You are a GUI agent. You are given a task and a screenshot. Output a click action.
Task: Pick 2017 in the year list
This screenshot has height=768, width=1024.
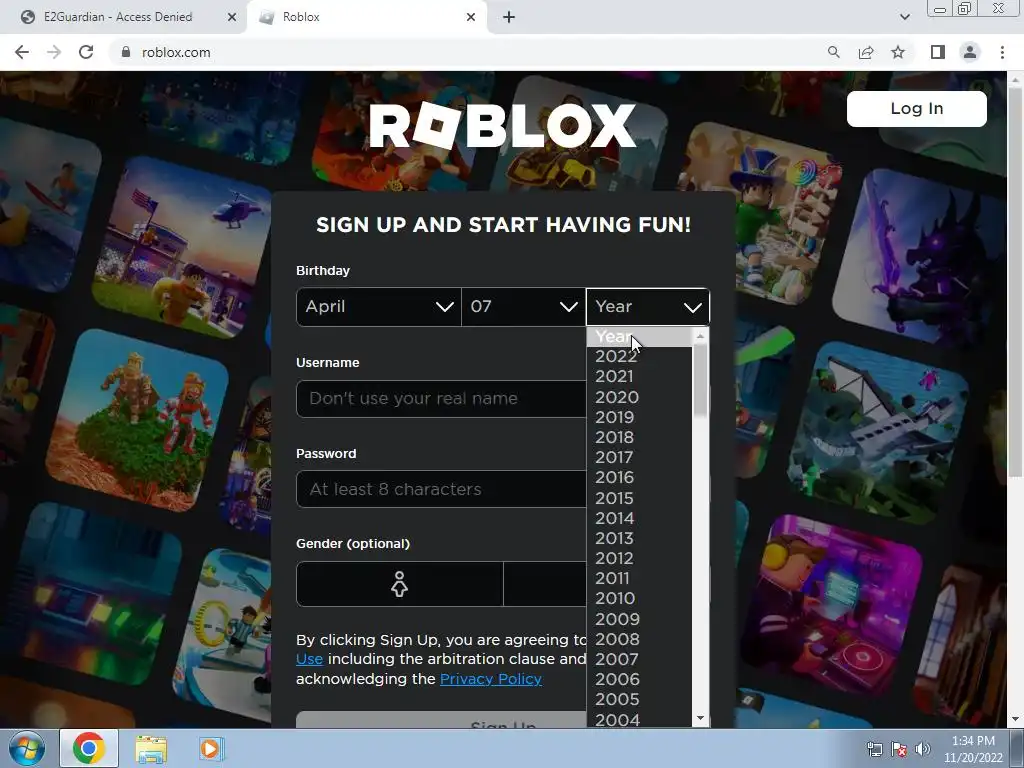click(639, 458)
